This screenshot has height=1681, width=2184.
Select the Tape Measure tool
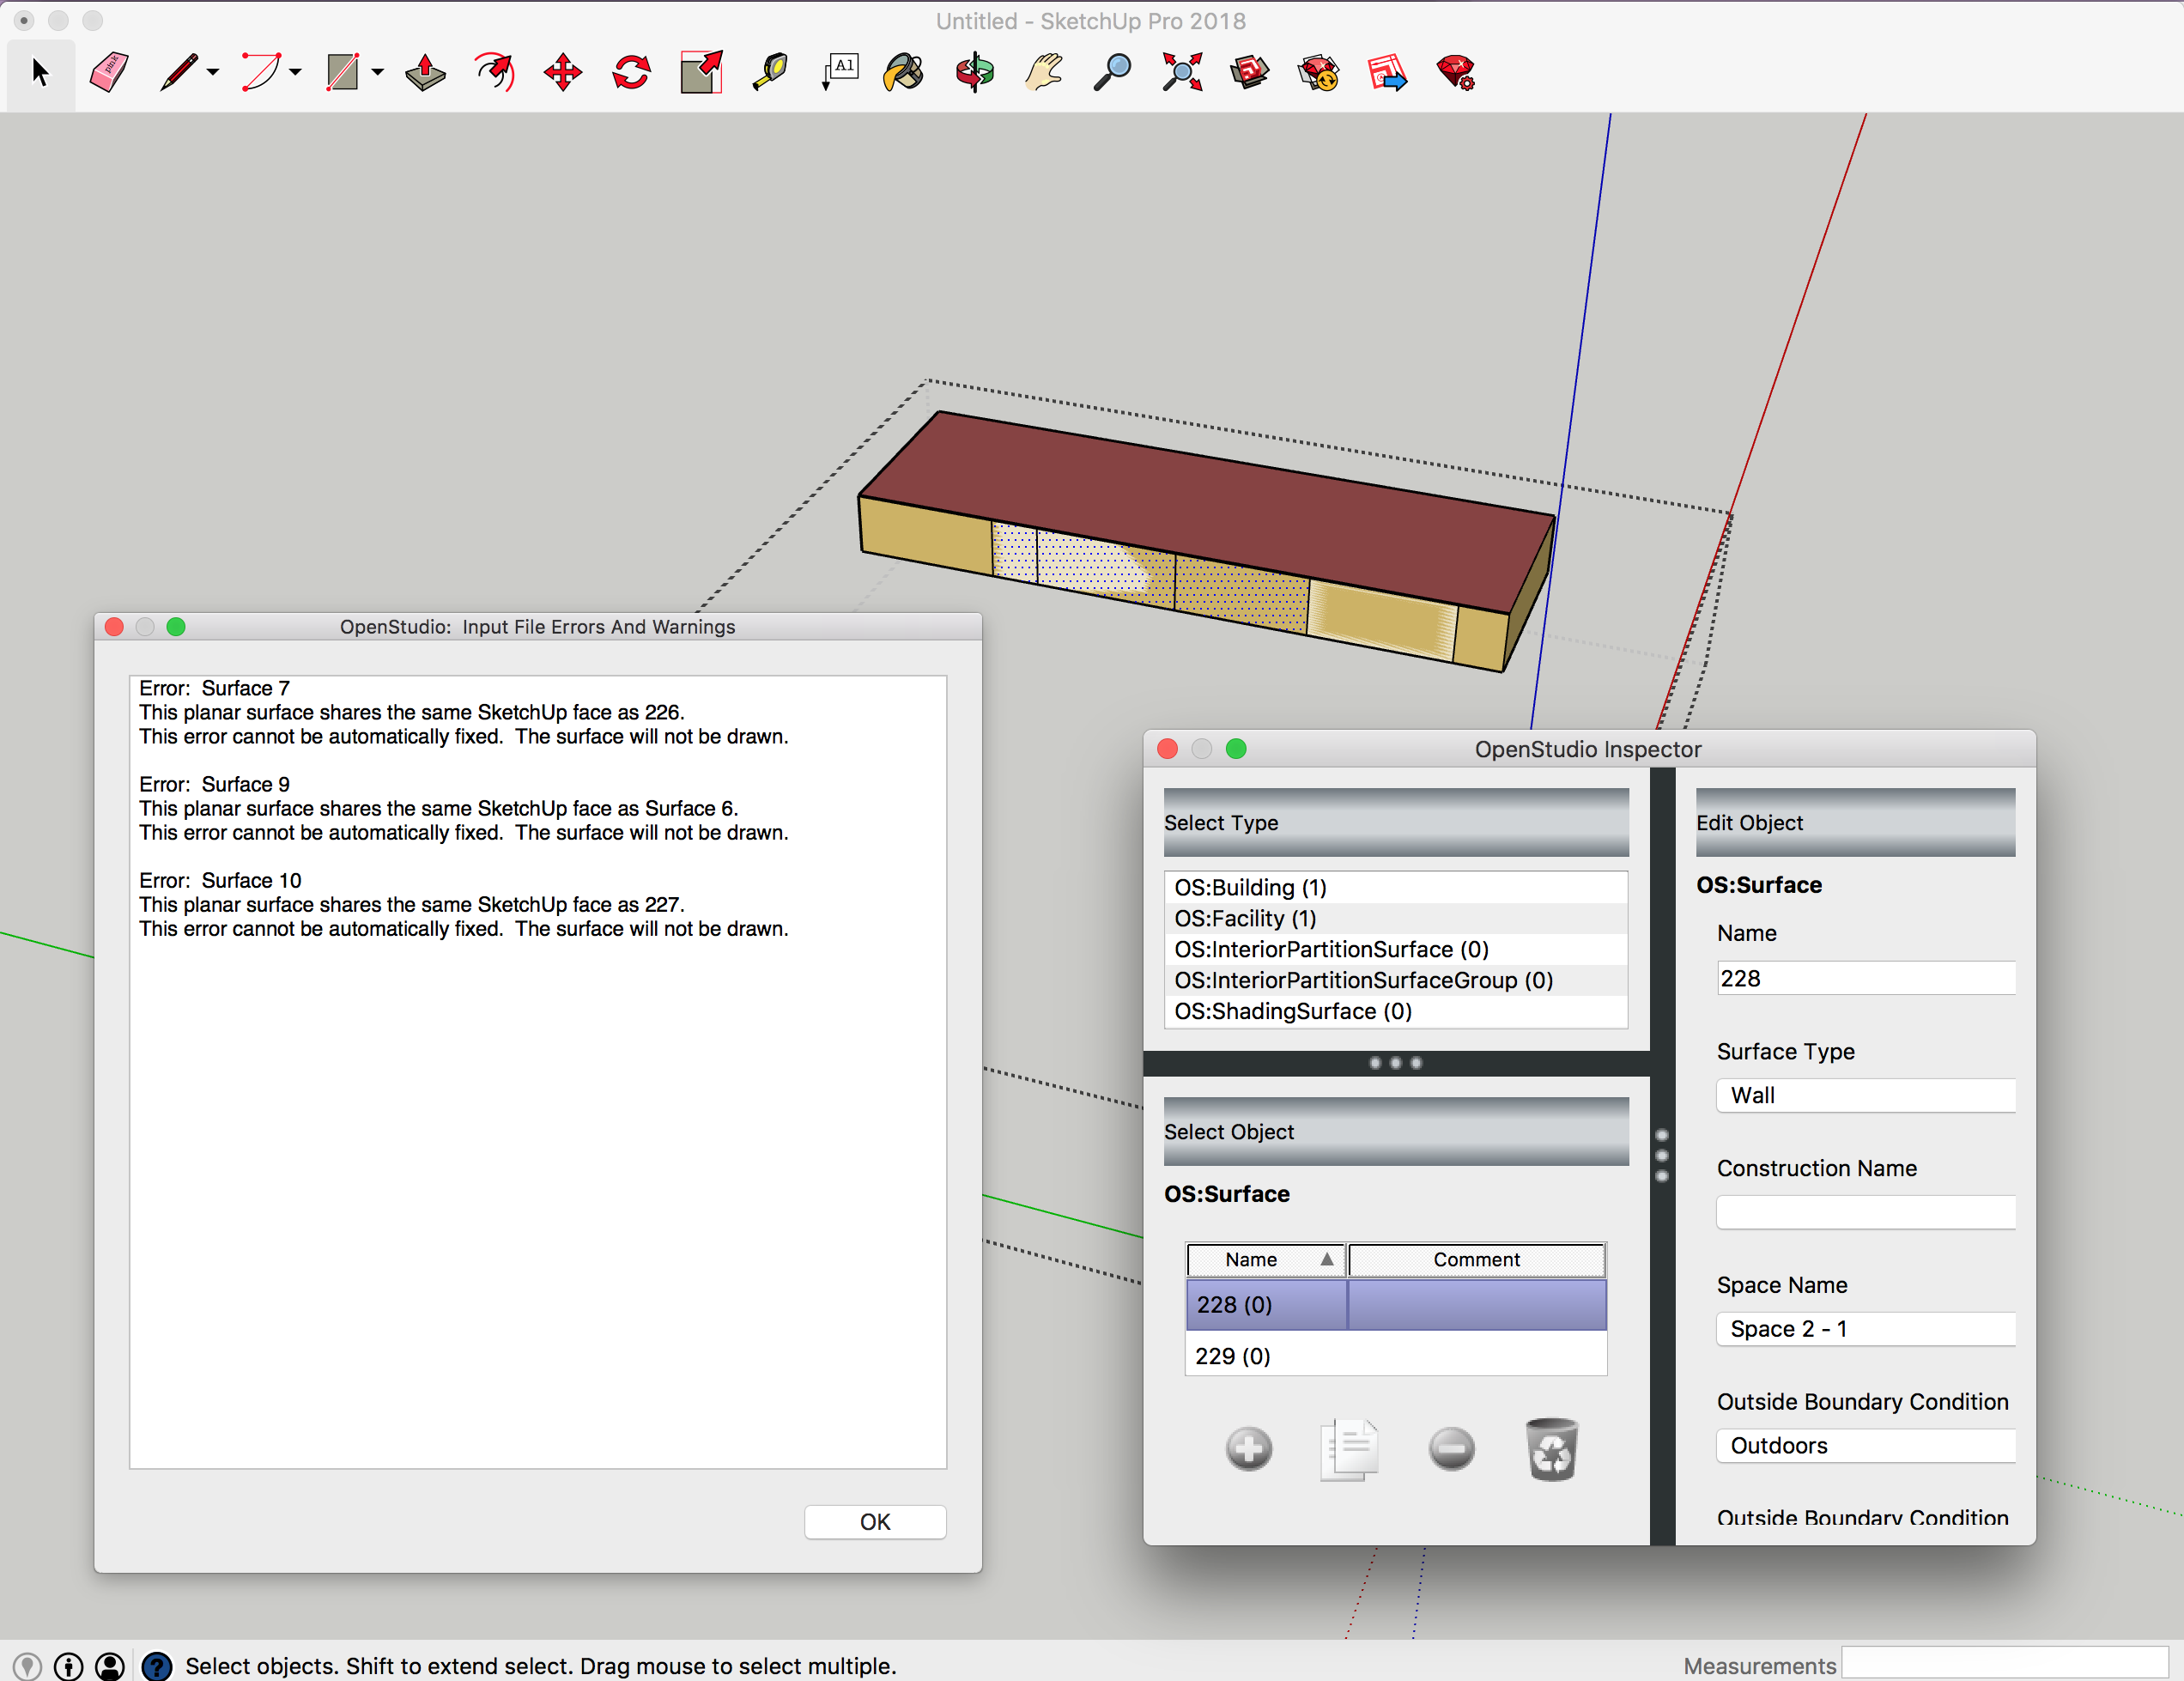(x=770, y=72)
